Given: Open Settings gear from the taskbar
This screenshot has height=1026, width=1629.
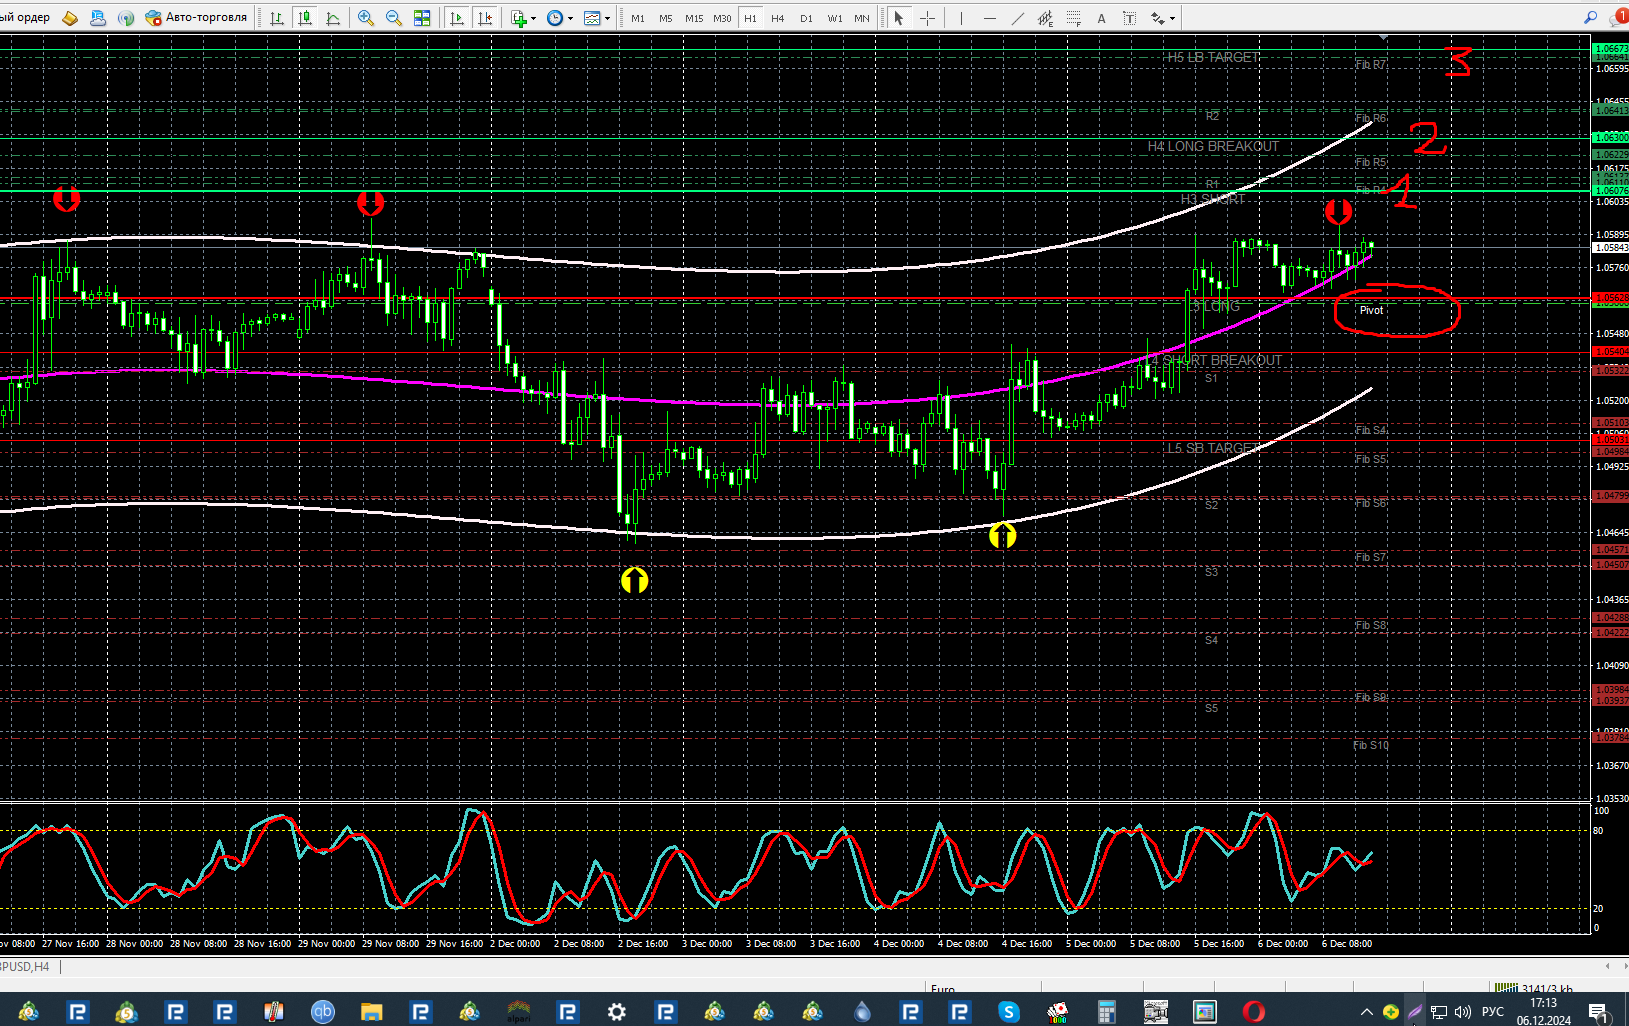Looking at the screenshot, I should tap(617, 1012).
